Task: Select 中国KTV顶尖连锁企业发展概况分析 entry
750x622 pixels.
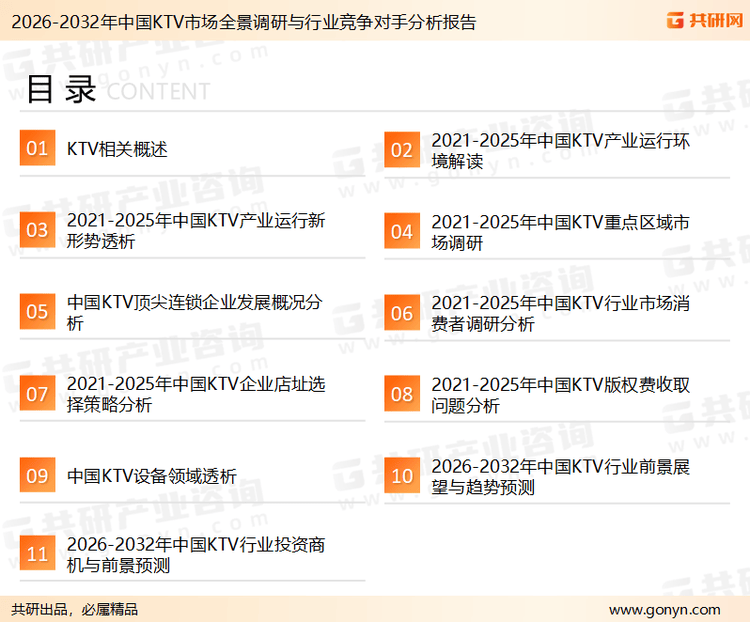Action: (x=194, y=313)
